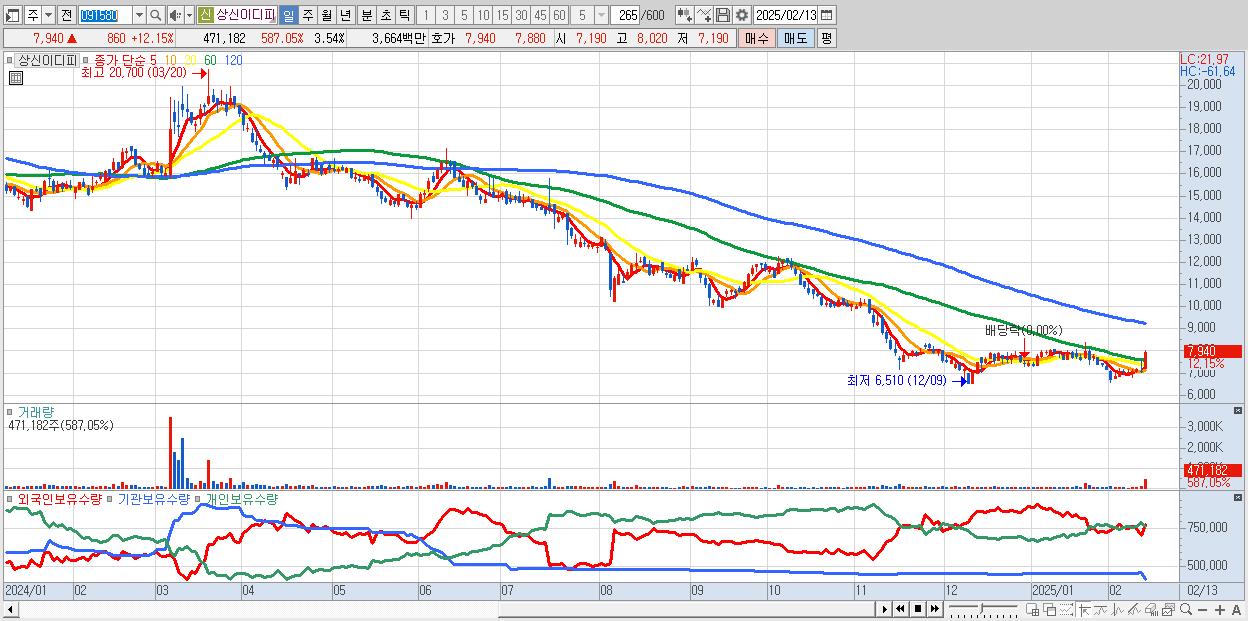Choose the 15 interval button
Screen dimensions: 1248x621
click(502, 15)
